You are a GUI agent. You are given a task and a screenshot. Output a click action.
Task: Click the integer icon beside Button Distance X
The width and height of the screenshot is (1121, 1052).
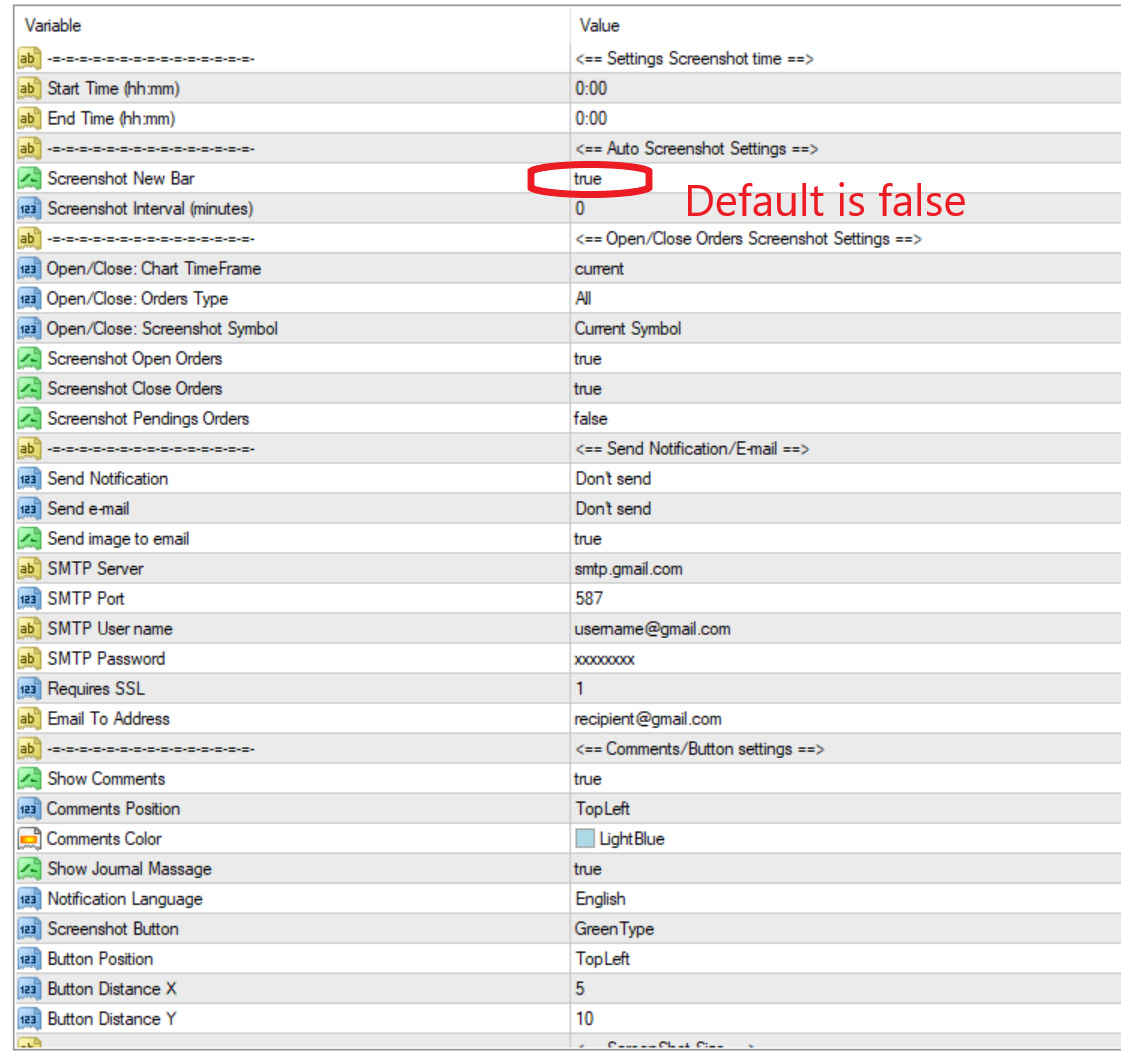pos(29,989)
